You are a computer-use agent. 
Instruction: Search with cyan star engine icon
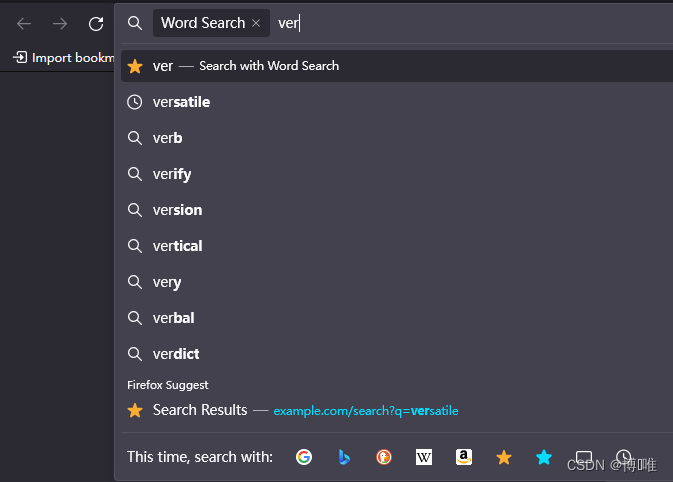pos(544,457)
